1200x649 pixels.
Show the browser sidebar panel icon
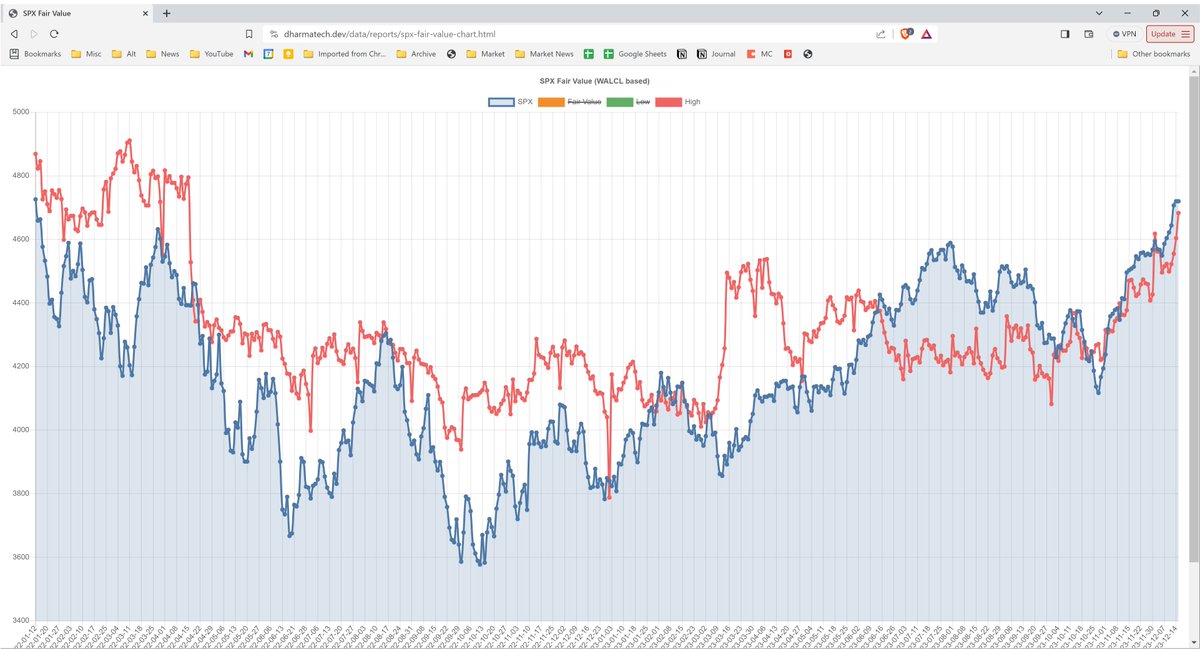(1065, 34)
